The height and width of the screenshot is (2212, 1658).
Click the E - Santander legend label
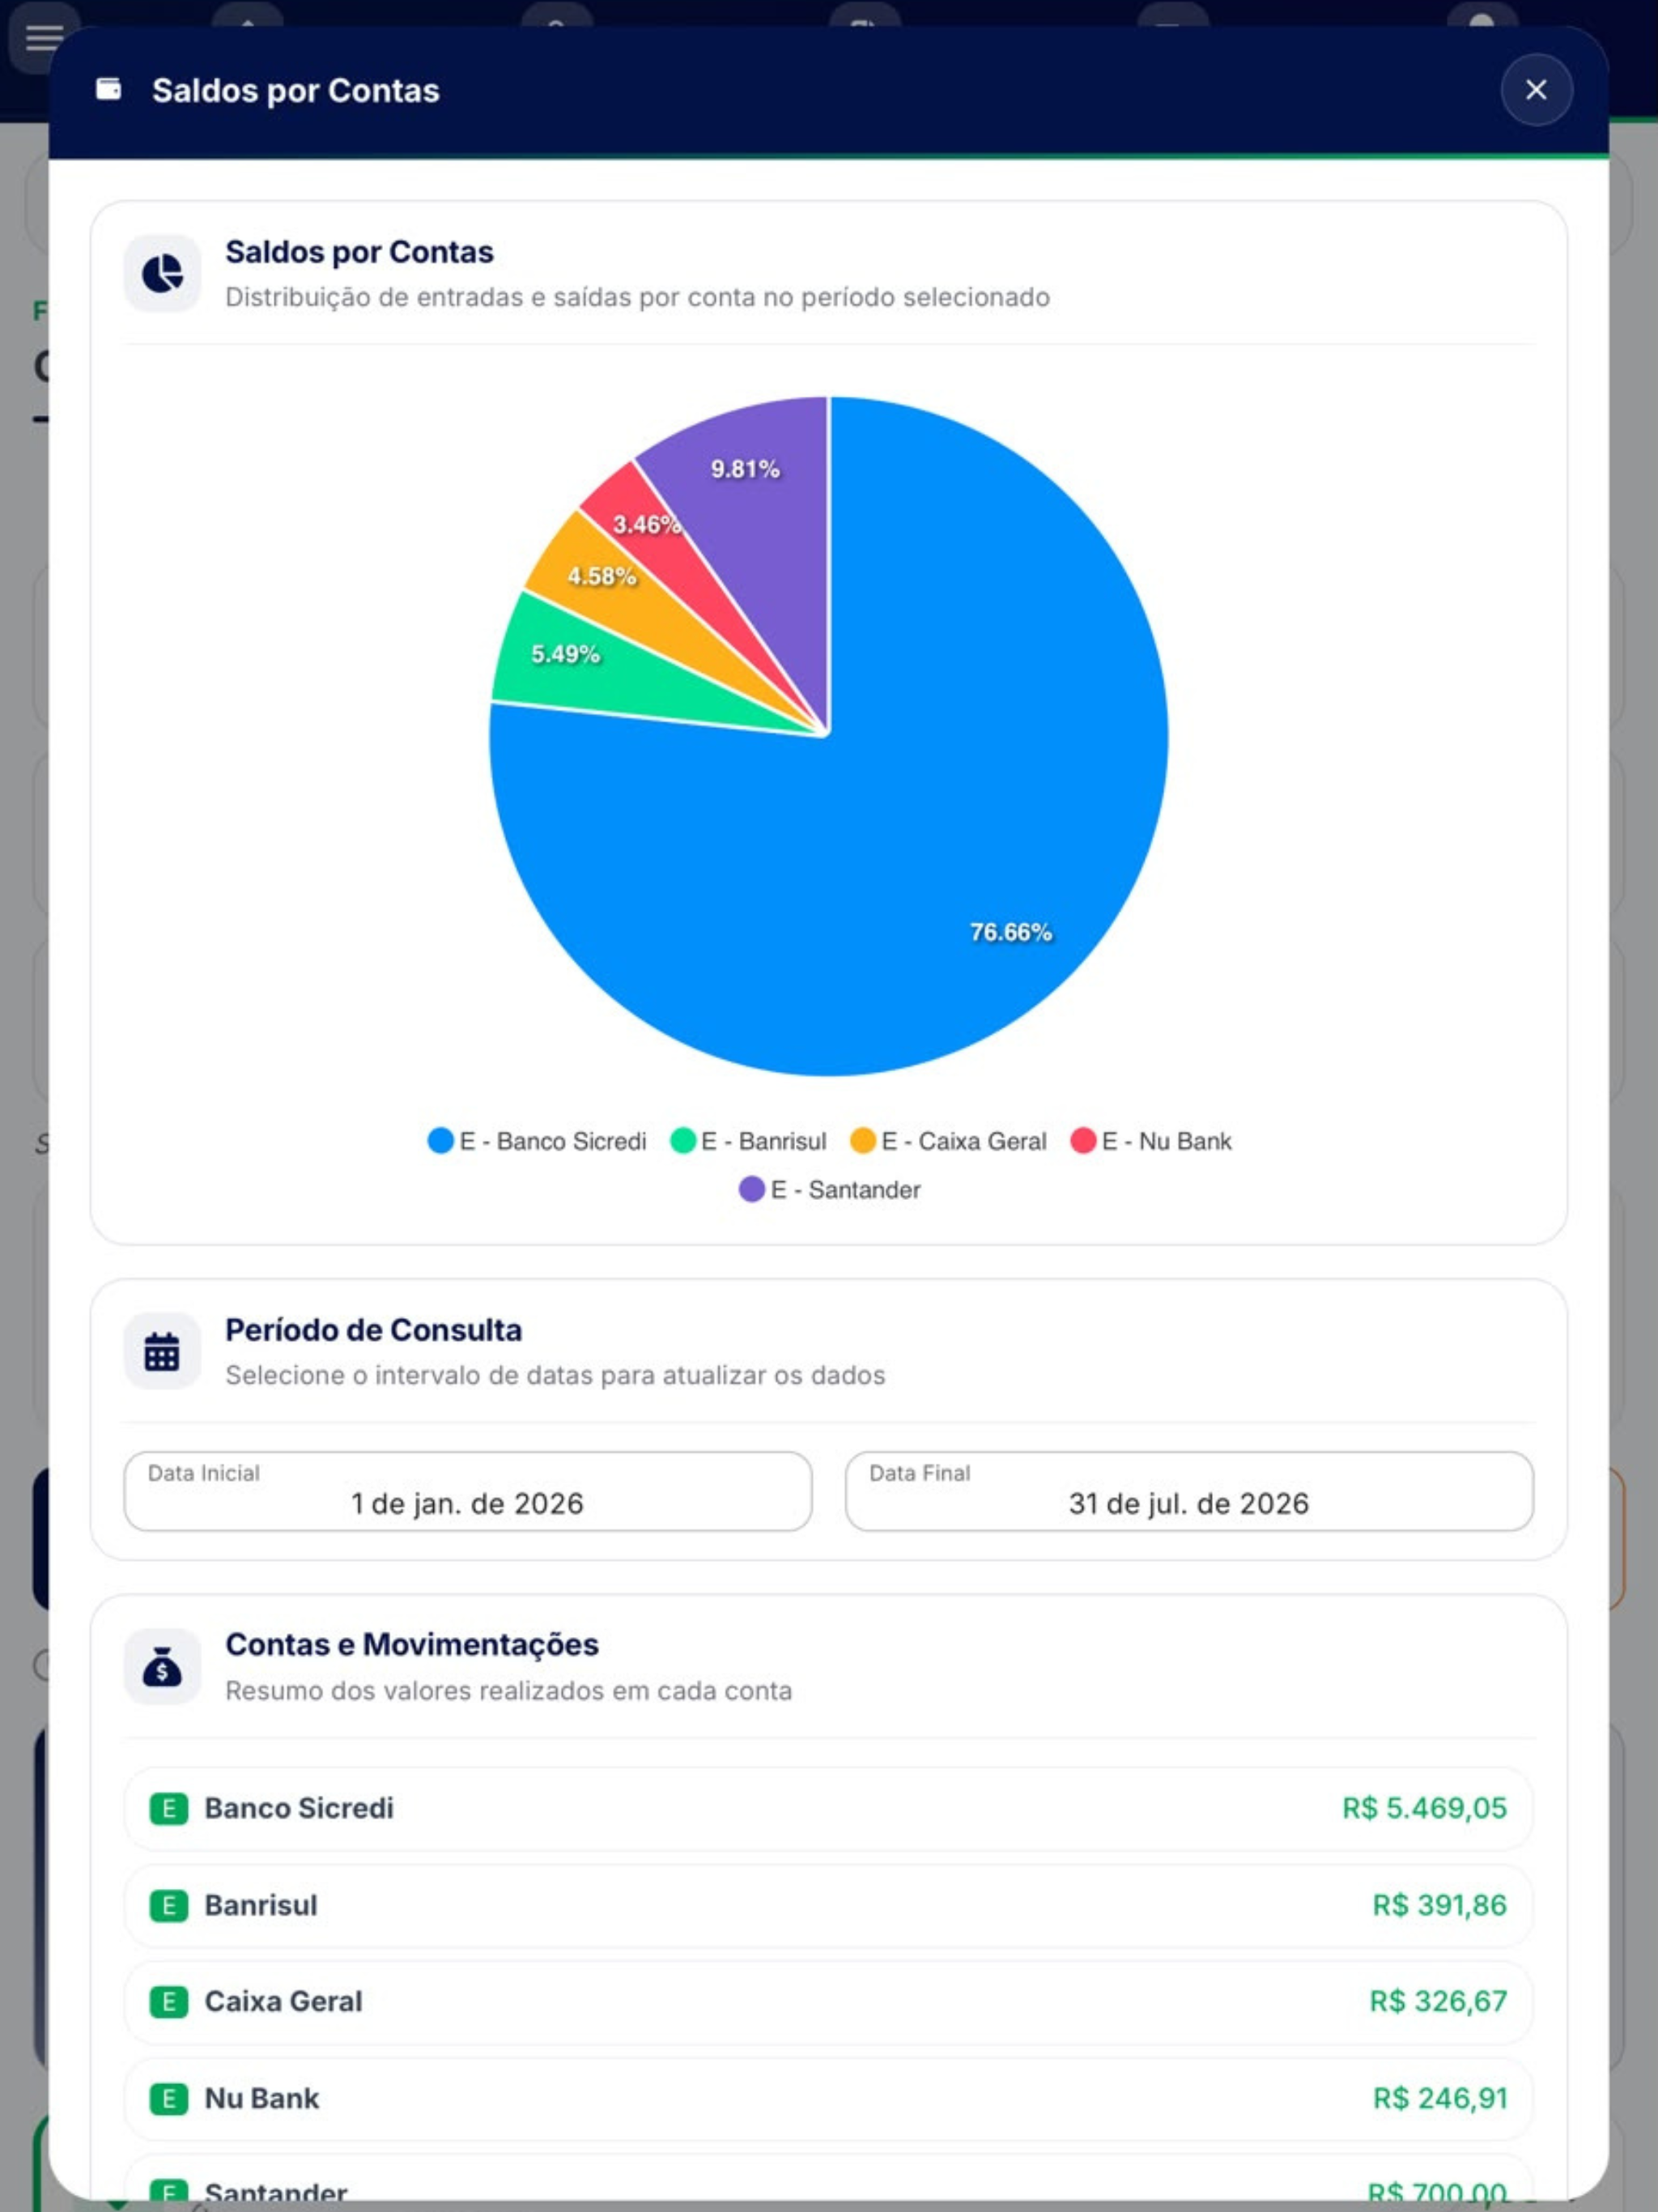[x=845, y=1190]
